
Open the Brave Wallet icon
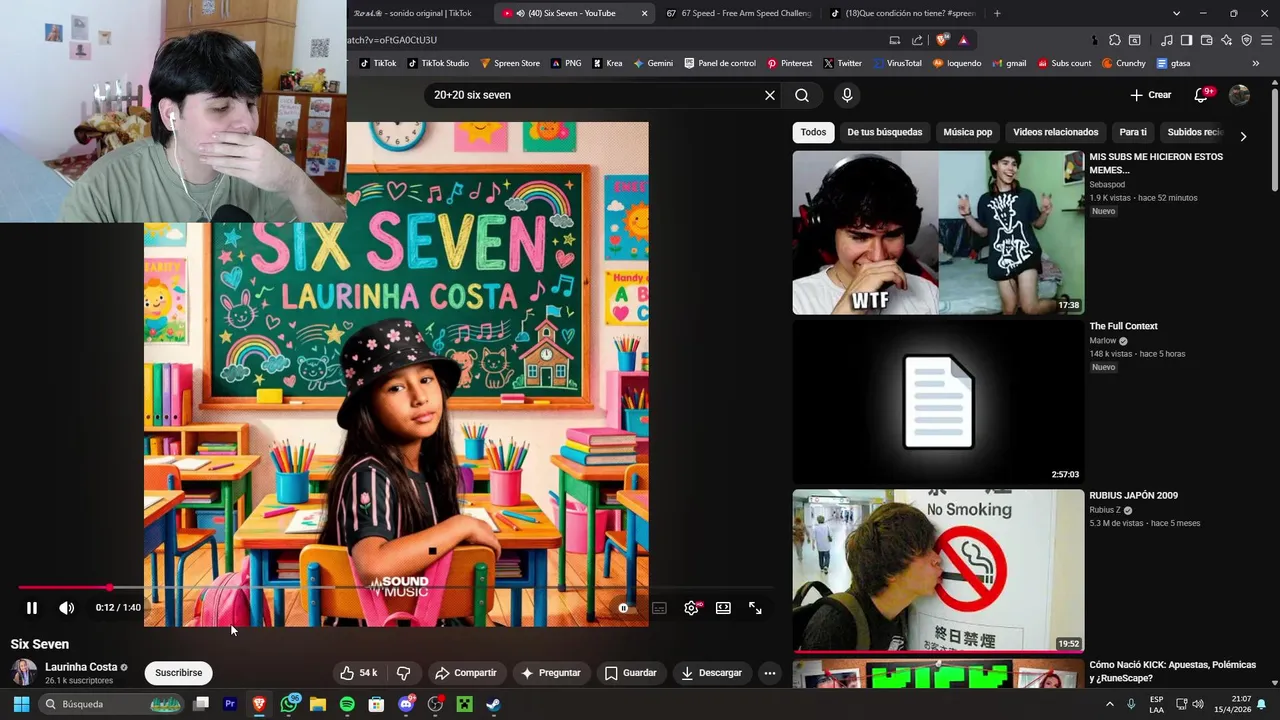tap(1206, 40)
